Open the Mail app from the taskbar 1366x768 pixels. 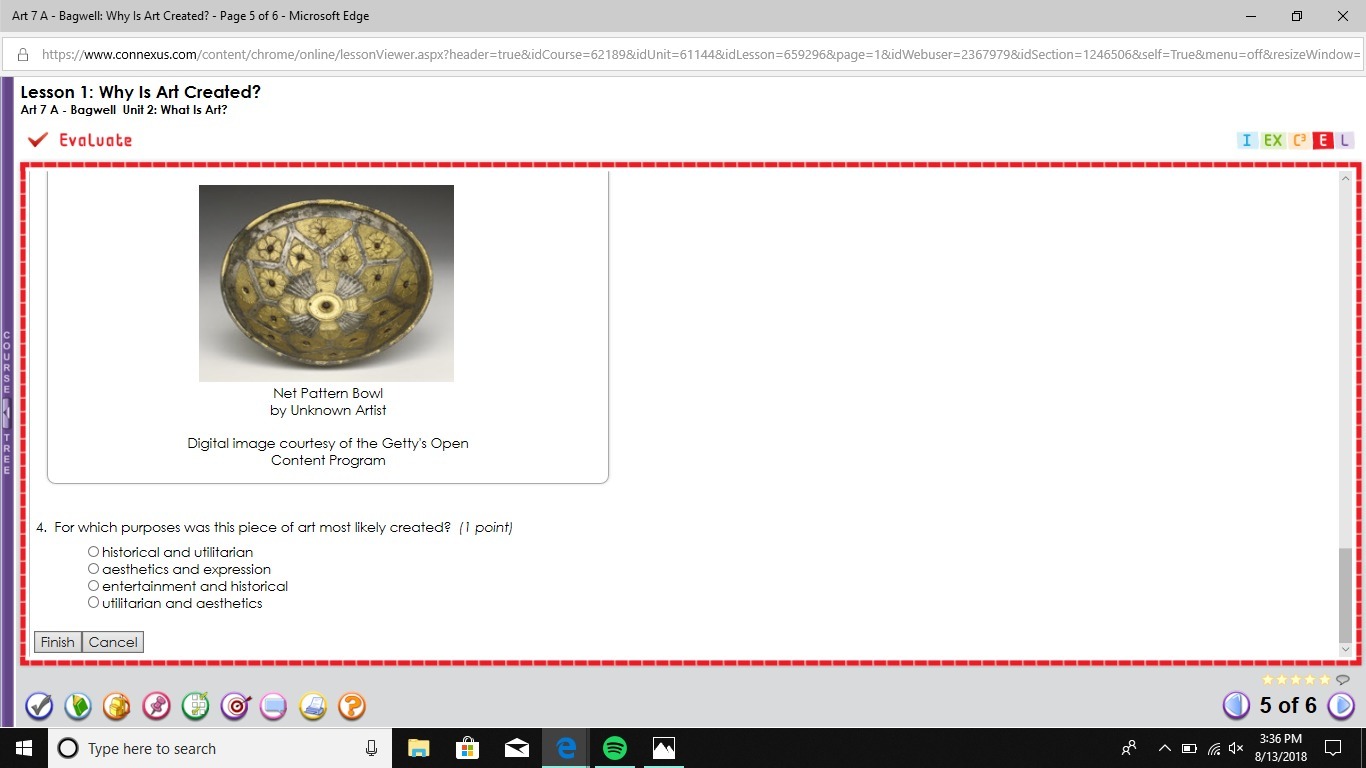[x=517, y=748]
